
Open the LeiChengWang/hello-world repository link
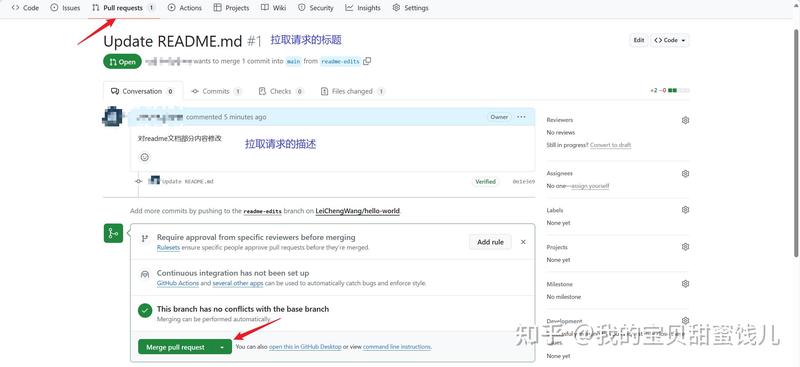[358, 211]
